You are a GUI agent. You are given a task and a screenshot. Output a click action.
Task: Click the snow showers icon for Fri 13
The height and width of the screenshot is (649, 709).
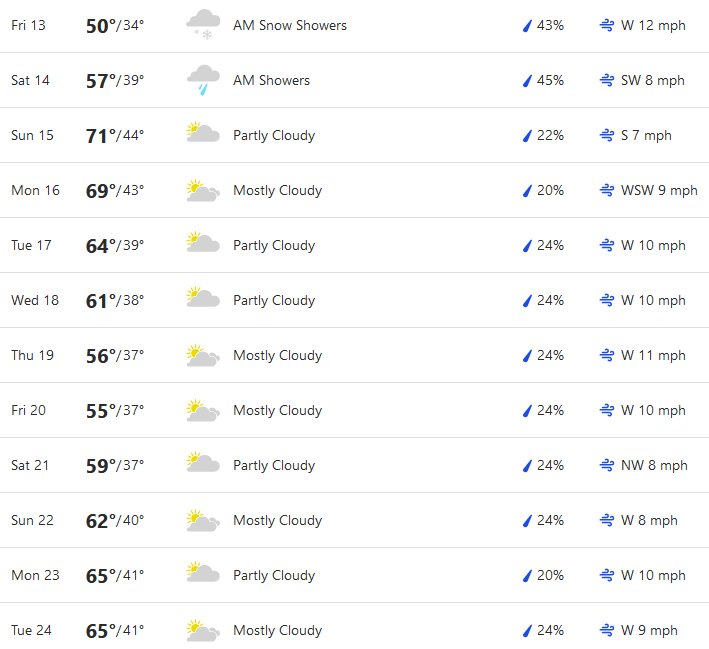pyautogui.click(x=203, y=24)
